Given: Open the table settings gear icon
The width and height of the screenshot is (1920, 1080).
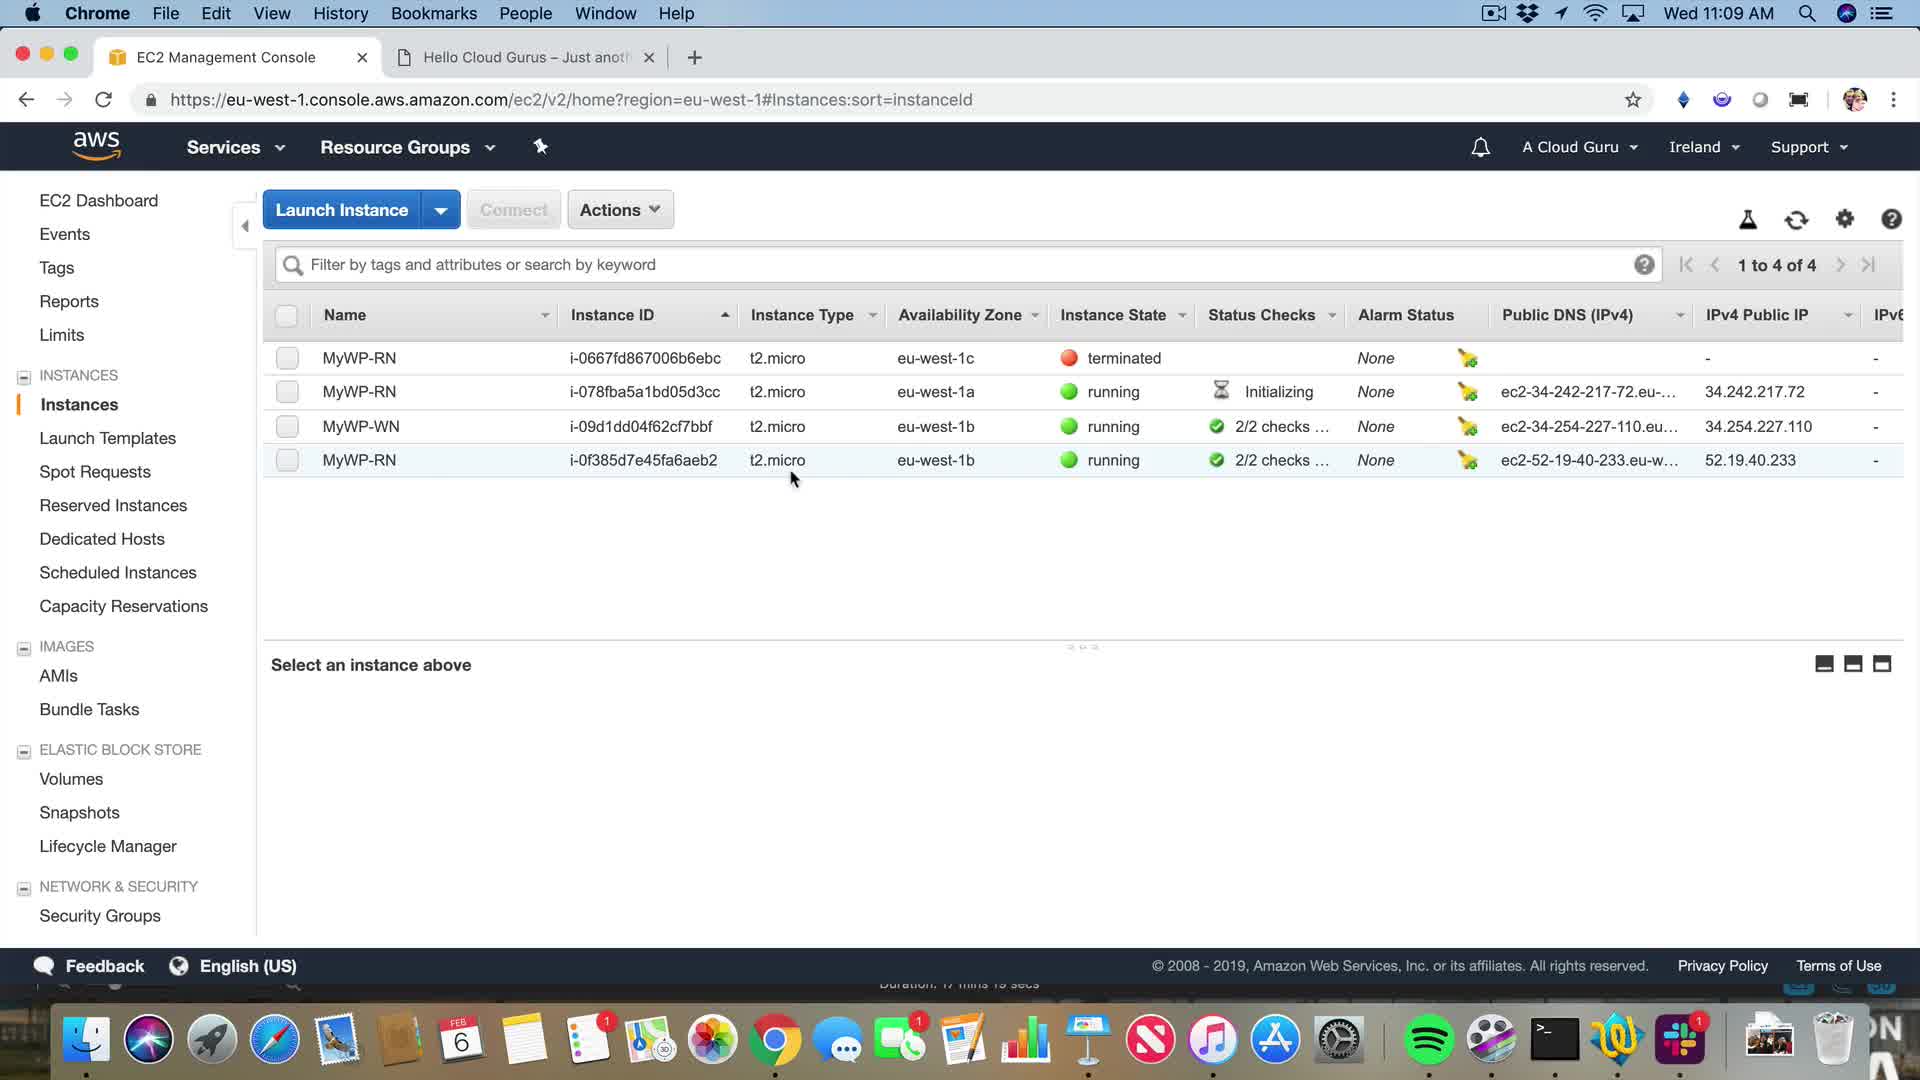Looking at the screenshot, I should (x=1844, y=219).
